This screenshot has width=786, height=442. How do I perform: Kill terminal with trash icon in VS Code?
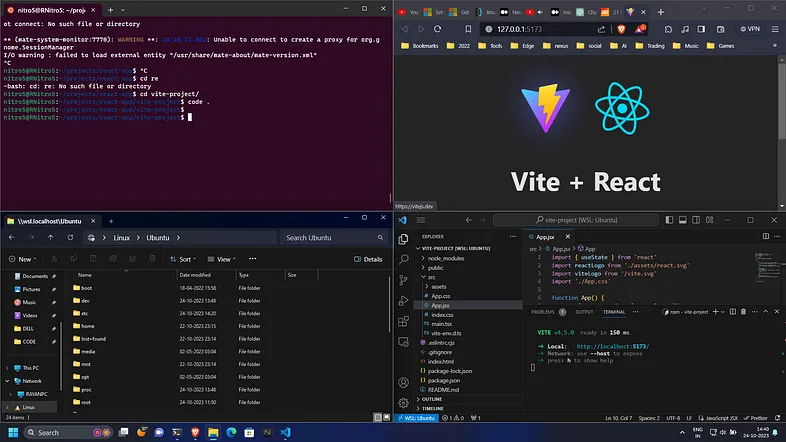pos(743,312)
